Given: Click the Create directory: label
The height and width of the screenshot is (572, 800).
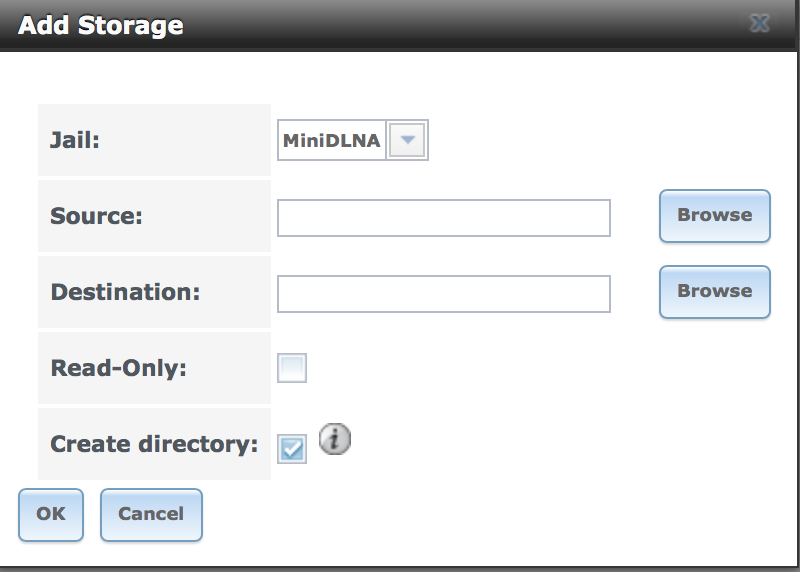Looking at the screenshot, I should [x=154, y=444].
